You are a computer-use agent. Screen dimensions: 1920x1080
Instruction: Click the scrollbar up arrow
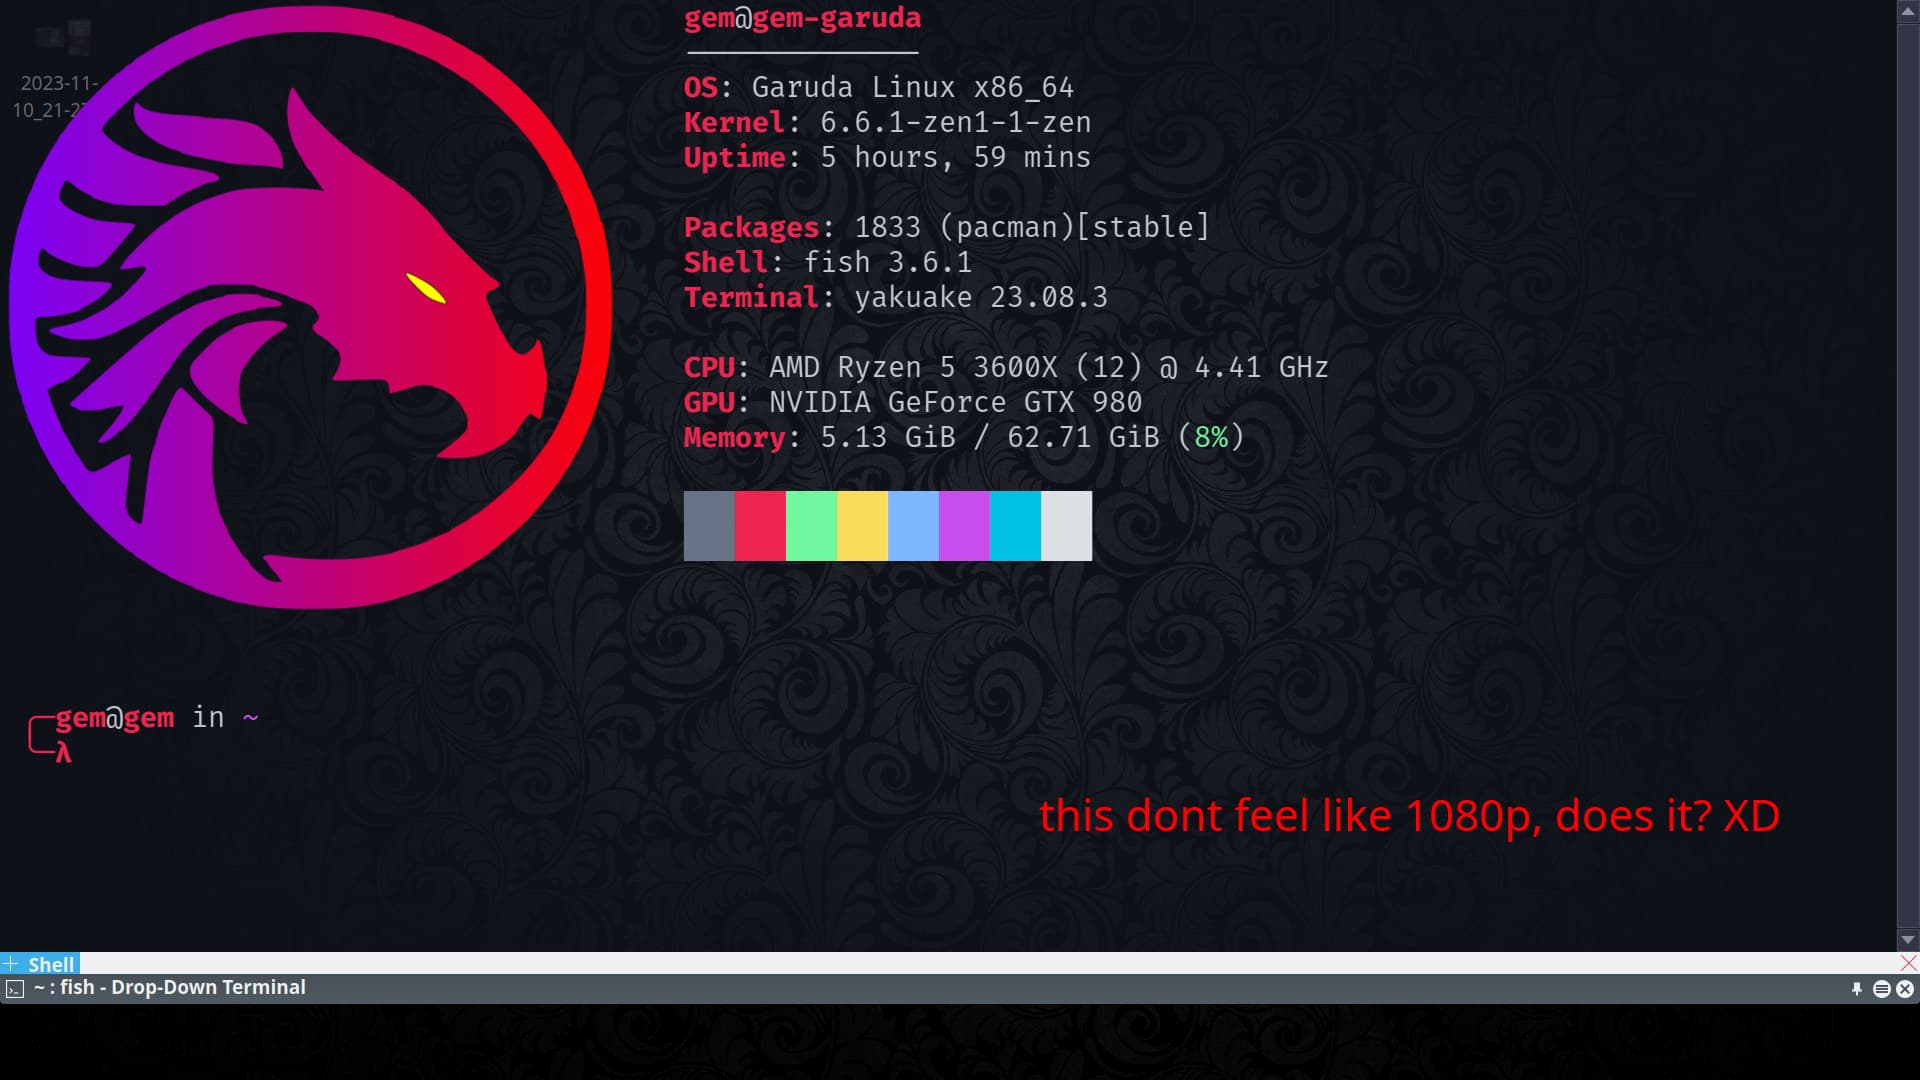[1908, 12]
